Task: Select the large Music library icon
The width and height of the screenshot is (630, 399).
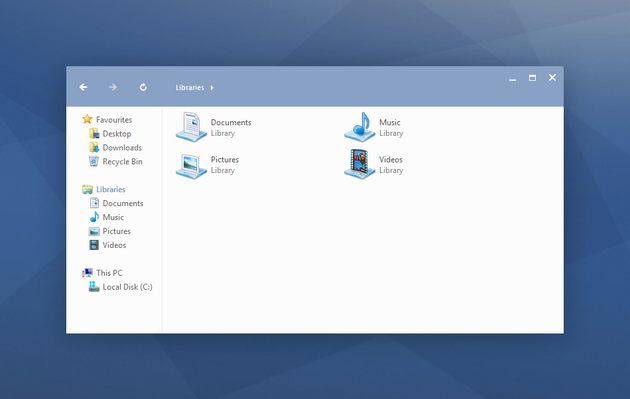Action: coord(360,127)
